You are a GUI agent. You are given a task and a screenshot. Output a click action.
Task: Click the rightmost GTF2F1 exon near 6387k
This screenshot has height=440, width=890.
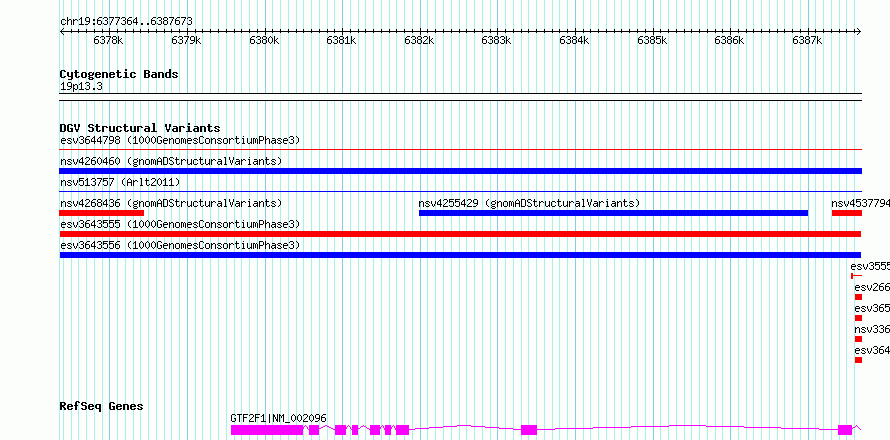tap(845, 430)
